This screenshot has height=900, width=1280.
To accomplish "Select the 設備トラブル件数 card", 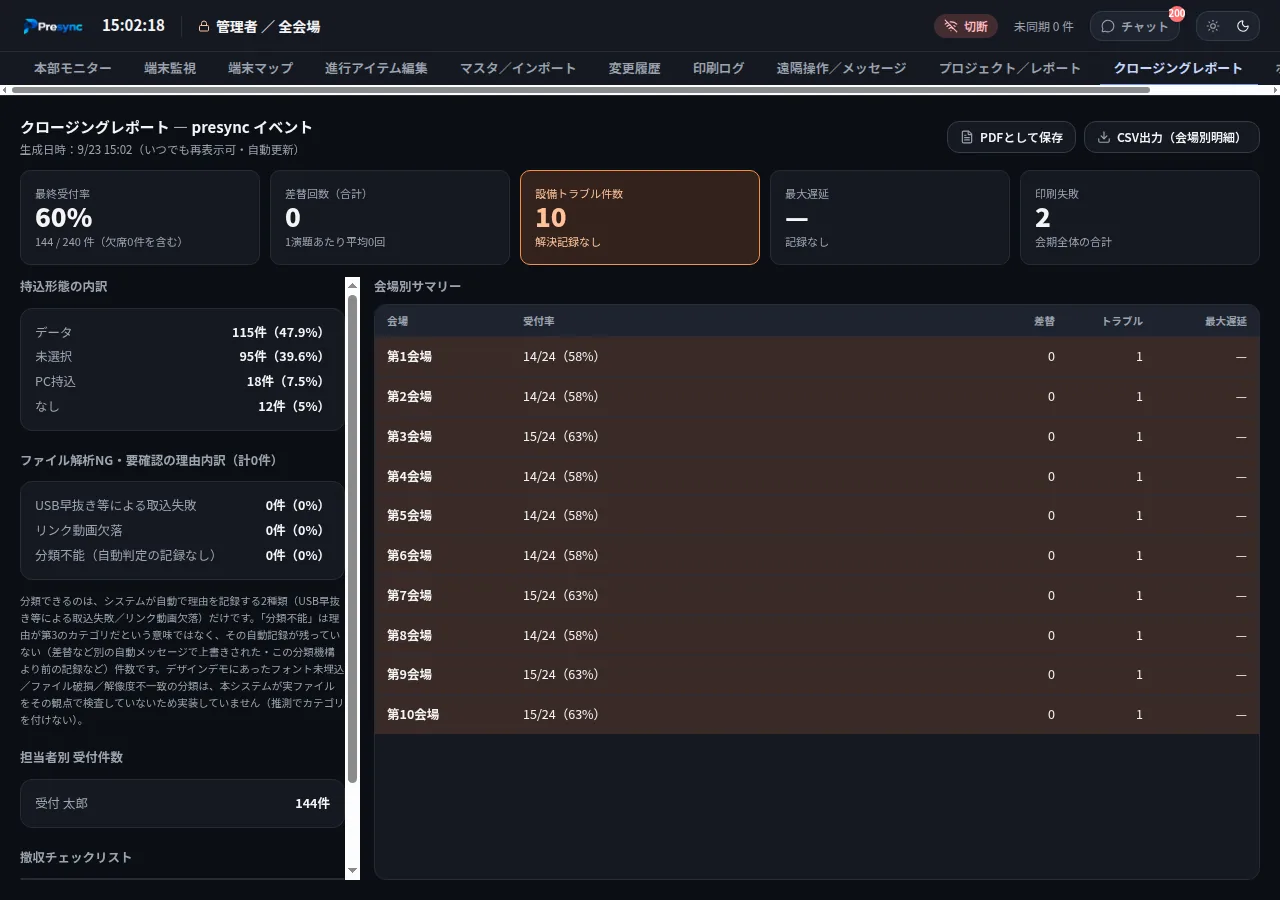I will point(640,217).
